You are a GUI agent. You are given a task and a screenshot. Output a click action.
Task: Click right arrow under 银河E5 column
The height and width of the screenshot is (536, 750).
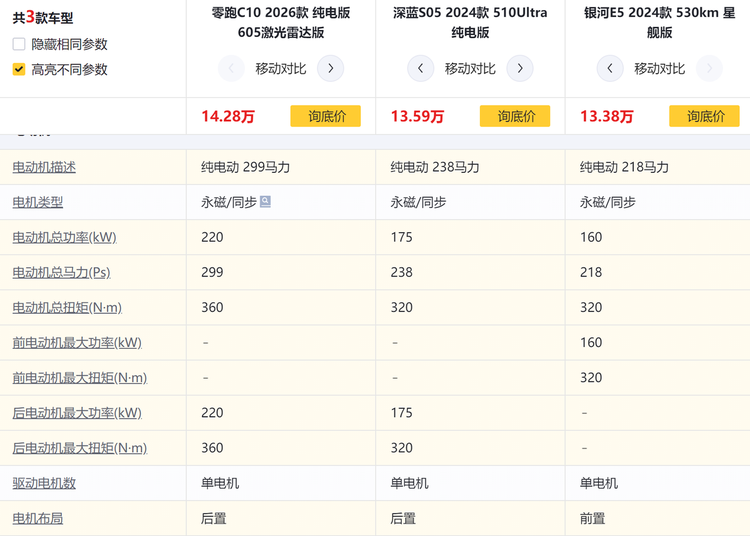tap(709, 69)
